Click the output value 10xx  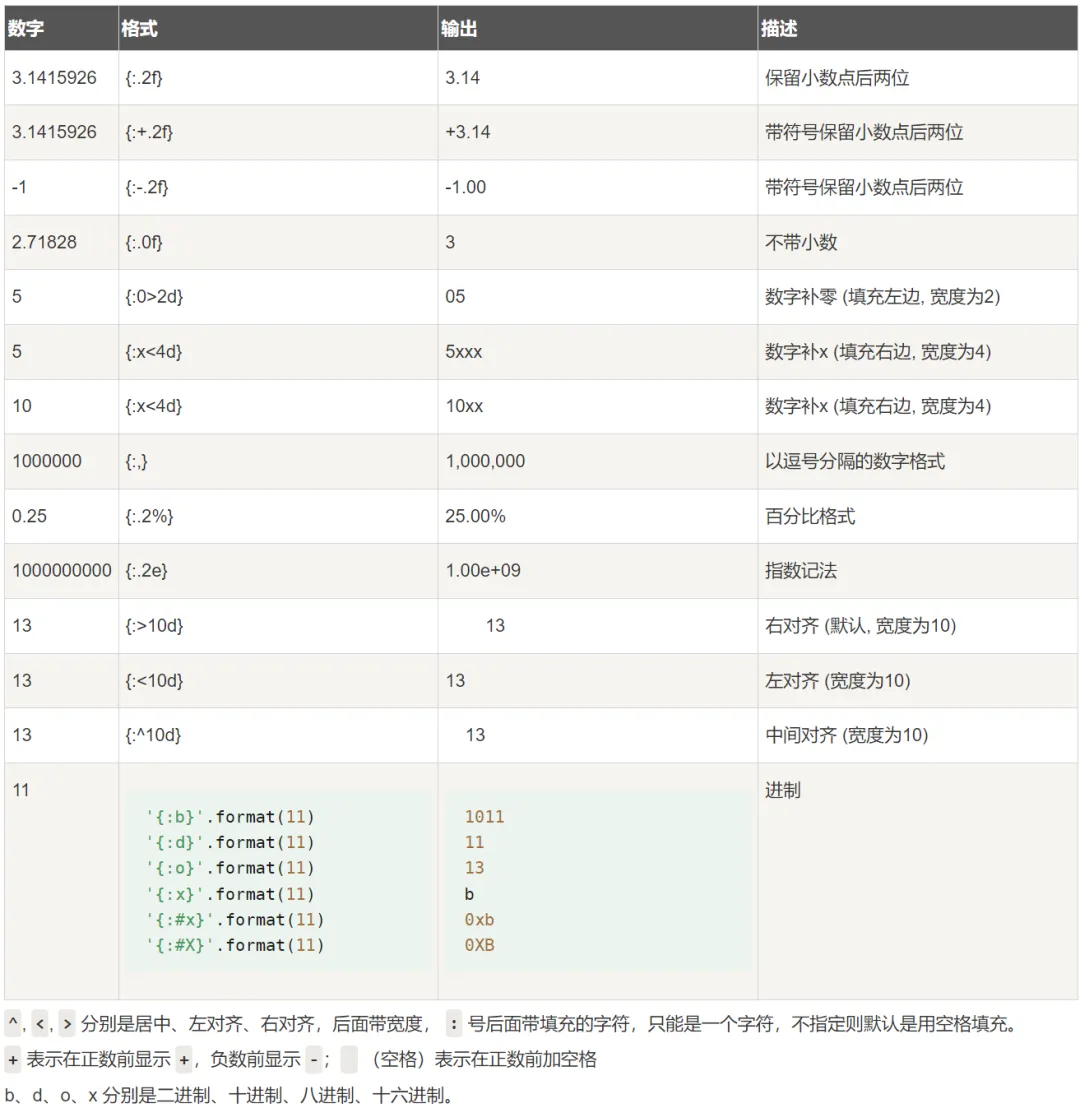[464, 406]
